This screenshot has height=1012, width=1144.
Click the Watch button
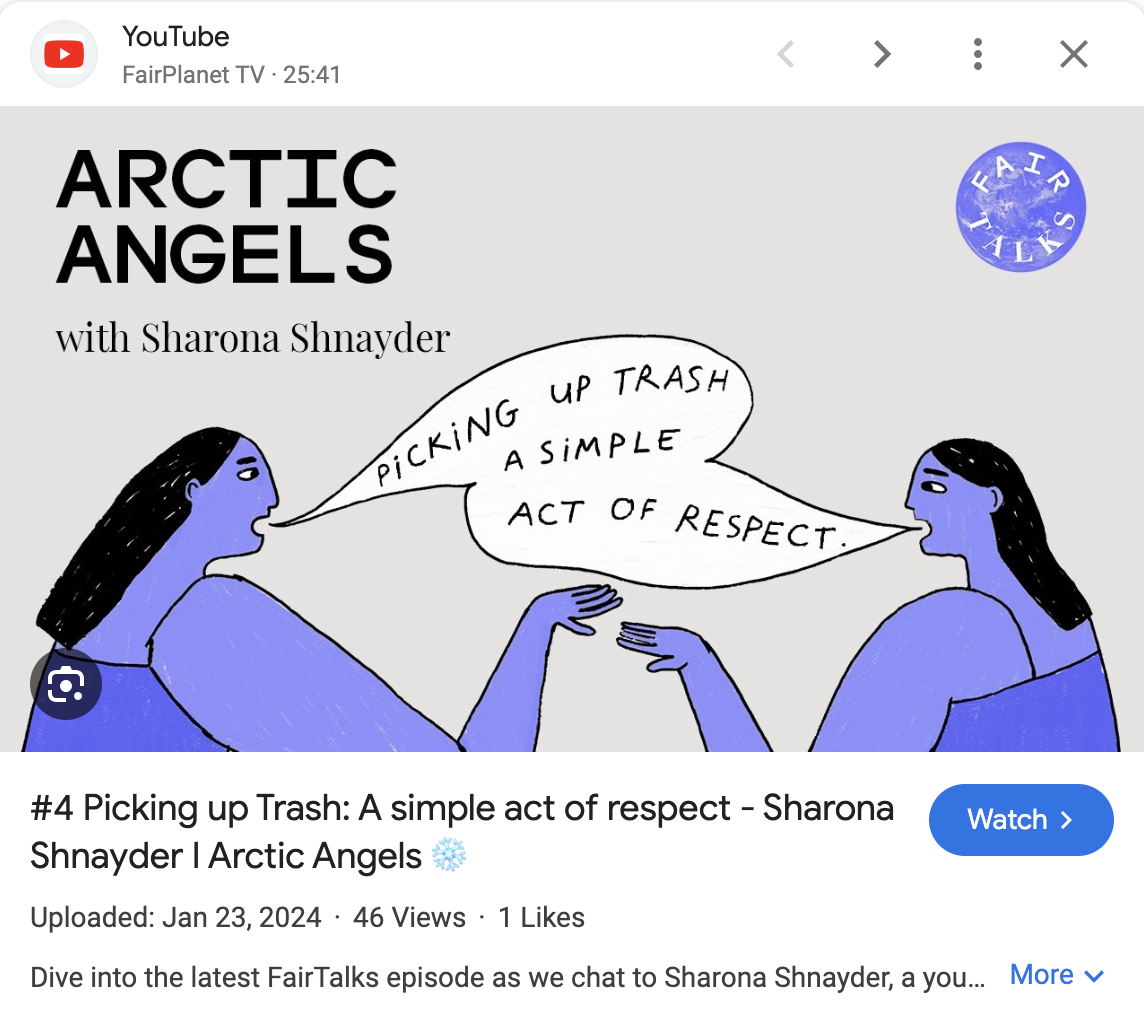pos(1021,820)
